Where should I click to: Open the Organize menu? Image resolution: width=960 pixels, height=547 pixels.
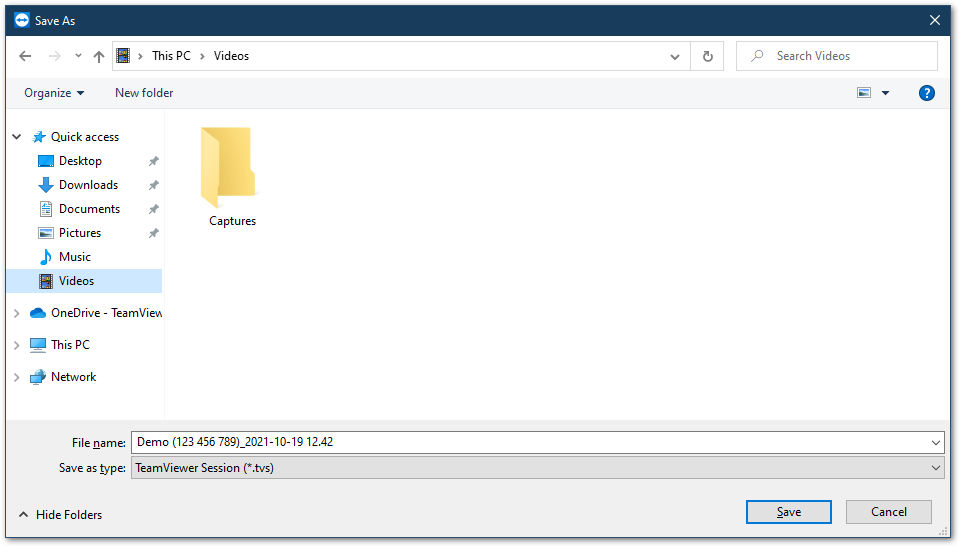click(x=54, y=93)
